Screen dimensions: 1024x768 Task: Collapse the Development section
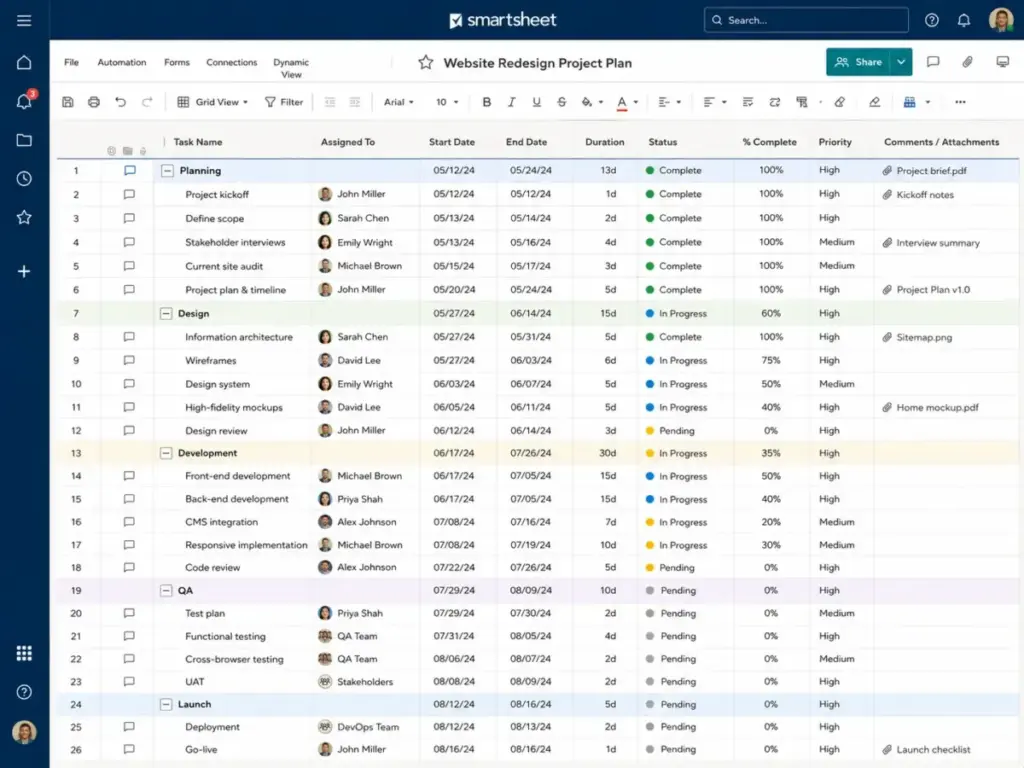[166, 453]
